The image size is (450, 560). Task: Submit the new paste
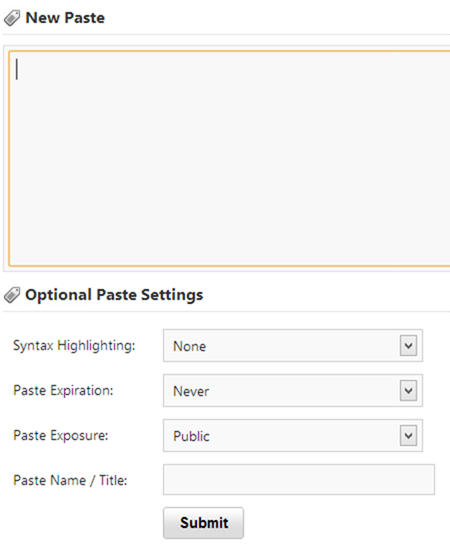coord(204,523)
